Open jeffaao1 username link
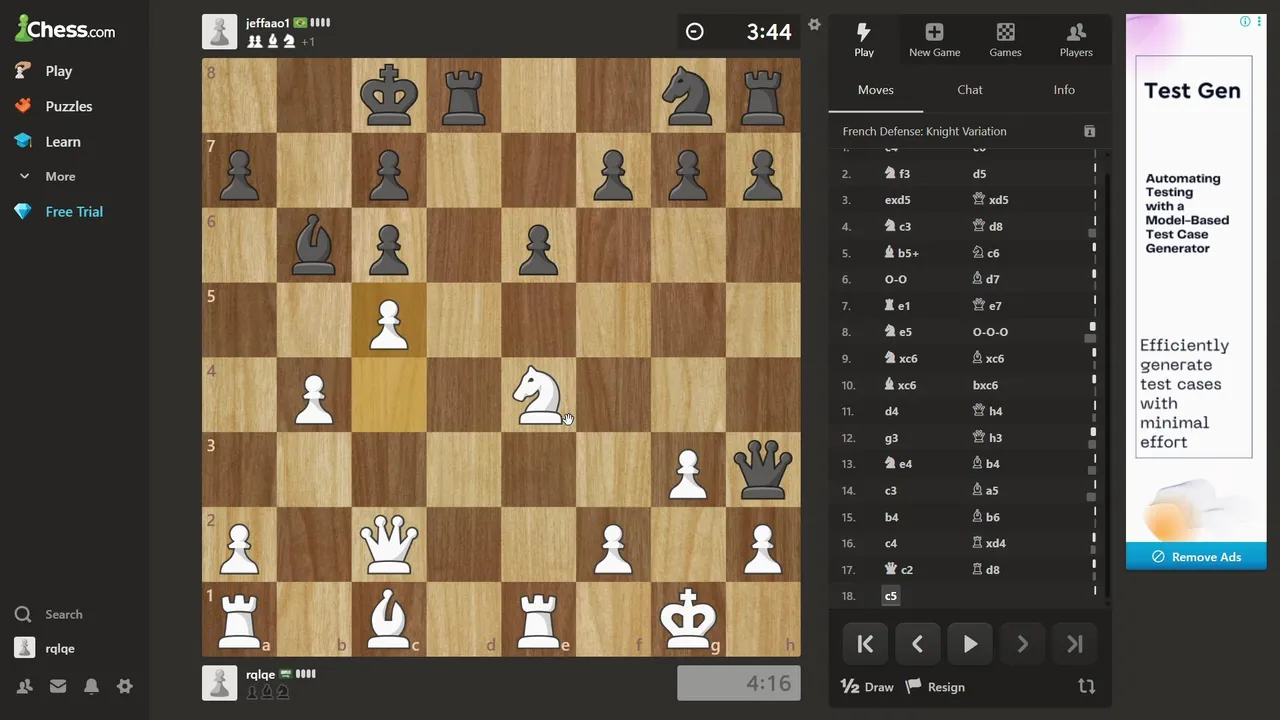1280x720 pixels. tap(267, 22)
